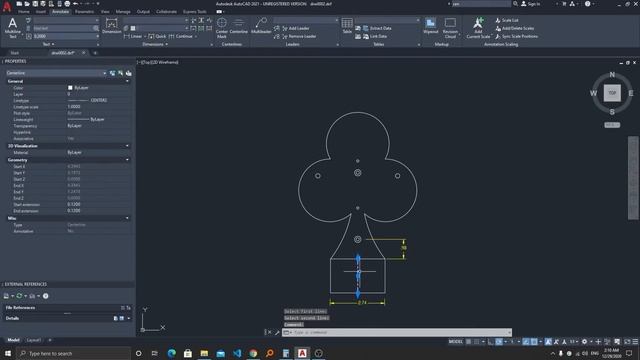Viewport: 640px width, 360px height.
Task: Collapse the 3D Visualization section
Action: pos(127,146)
